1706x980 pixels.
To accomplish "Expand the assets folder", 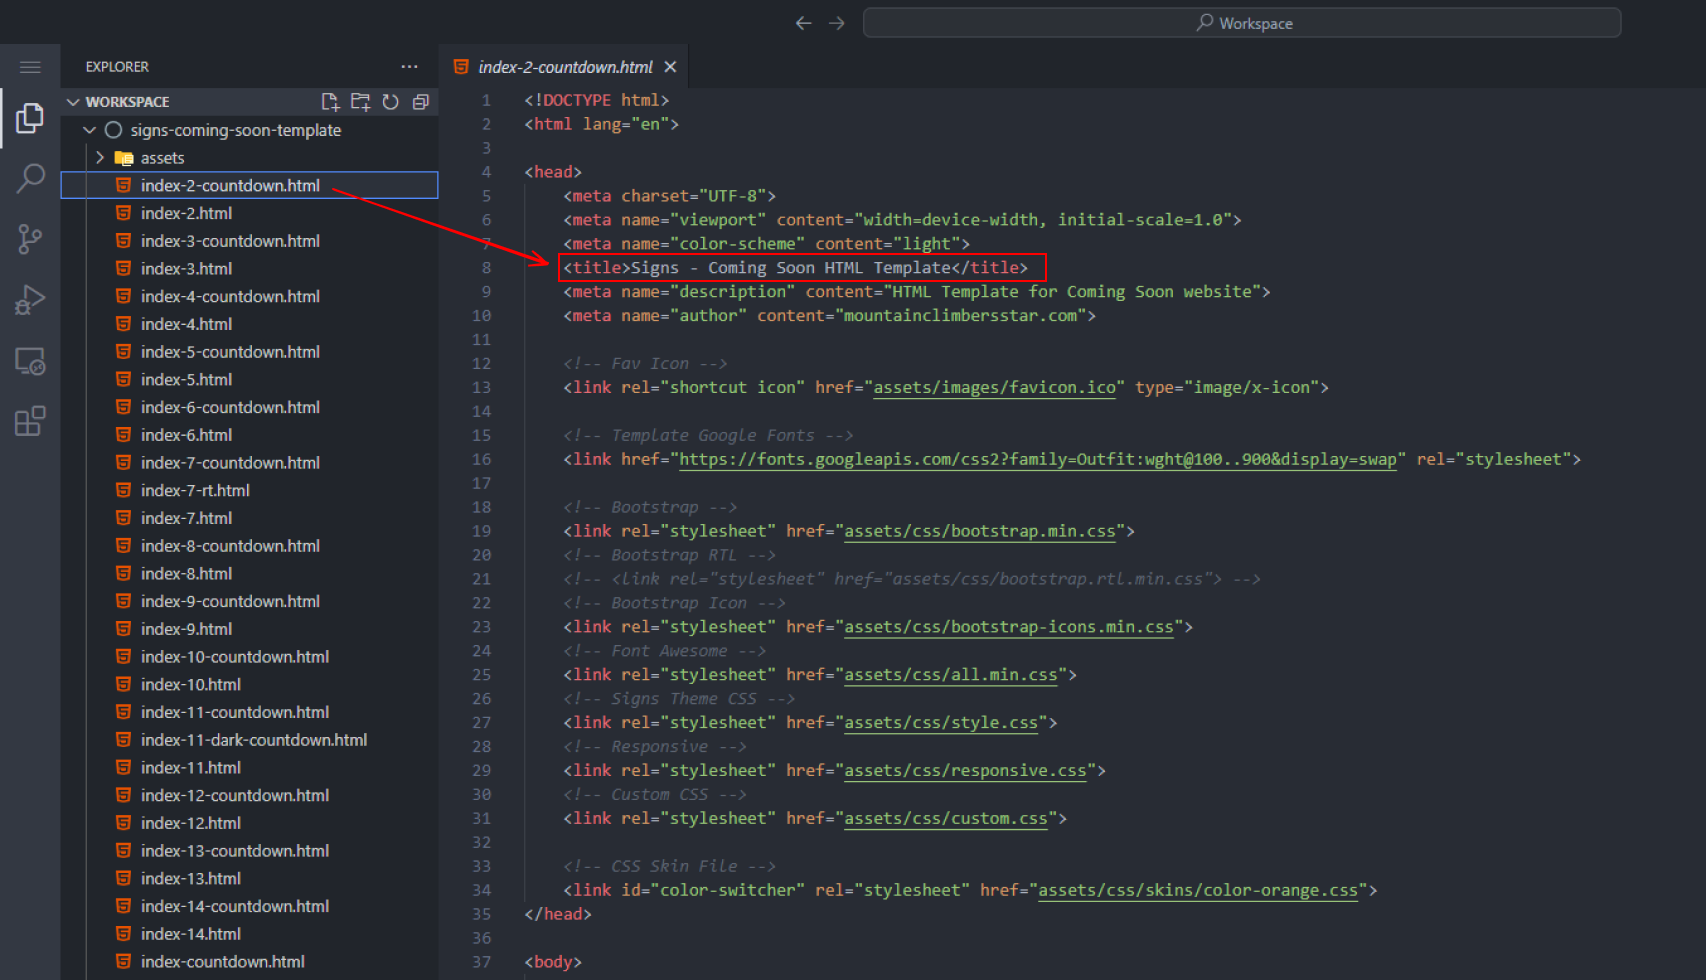I will point(100,158).
